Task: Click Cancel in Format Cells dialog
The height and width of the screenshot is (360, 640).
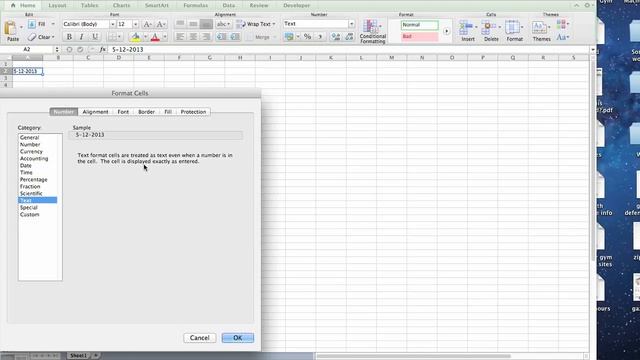Action: tap(200, 338)
